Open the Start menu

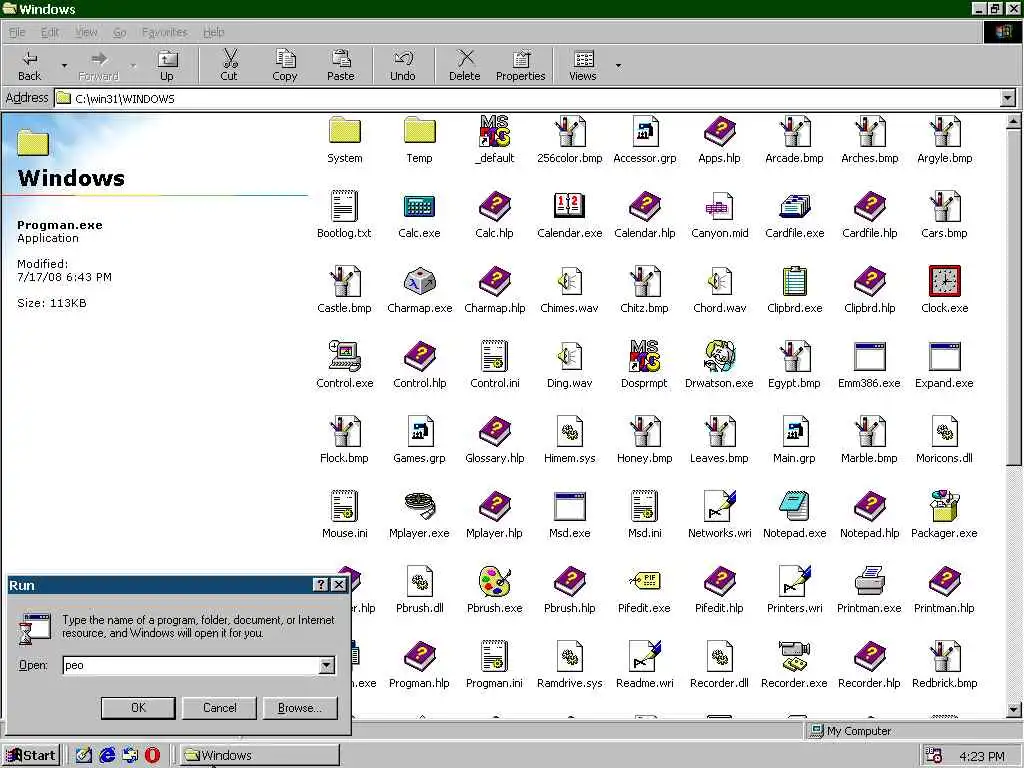pyautogui.click(x=31, y=755)
